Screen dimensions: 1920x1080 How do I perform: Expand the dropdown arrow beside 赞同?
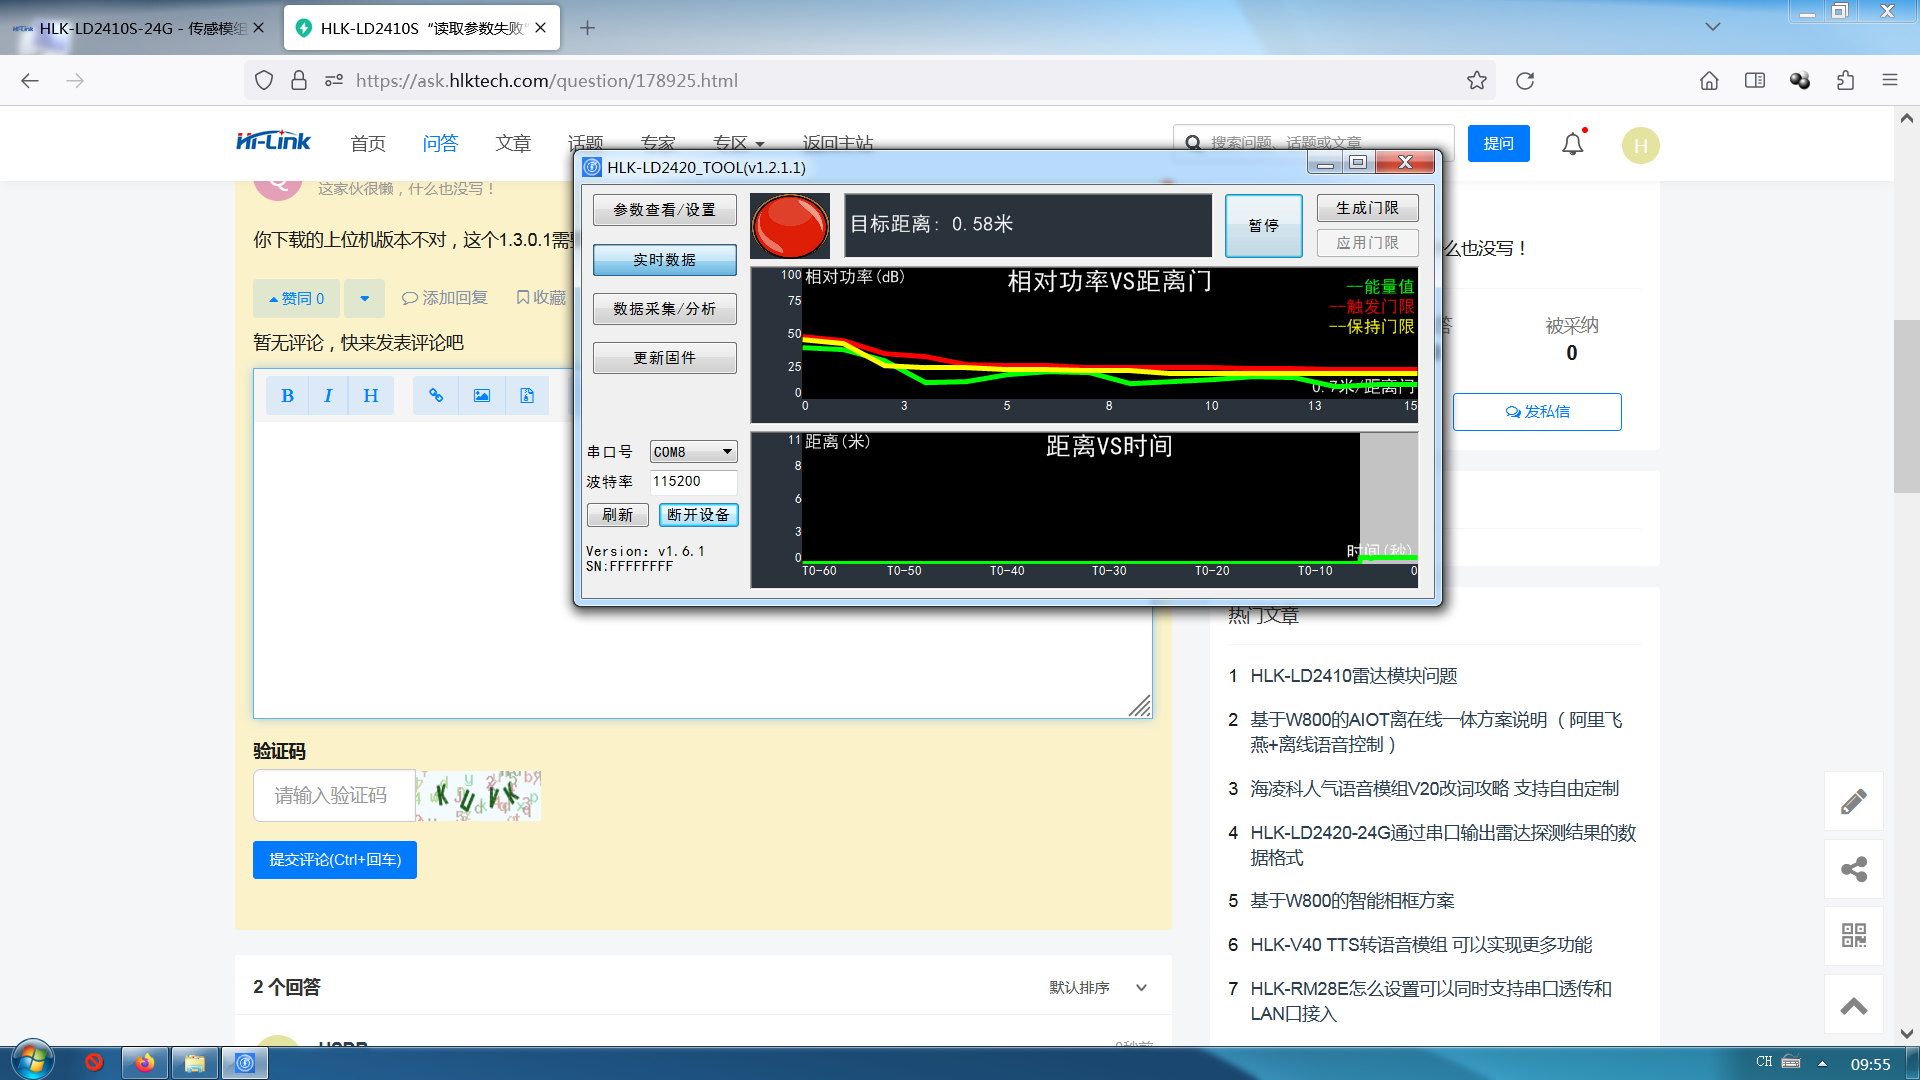point(365,298)
